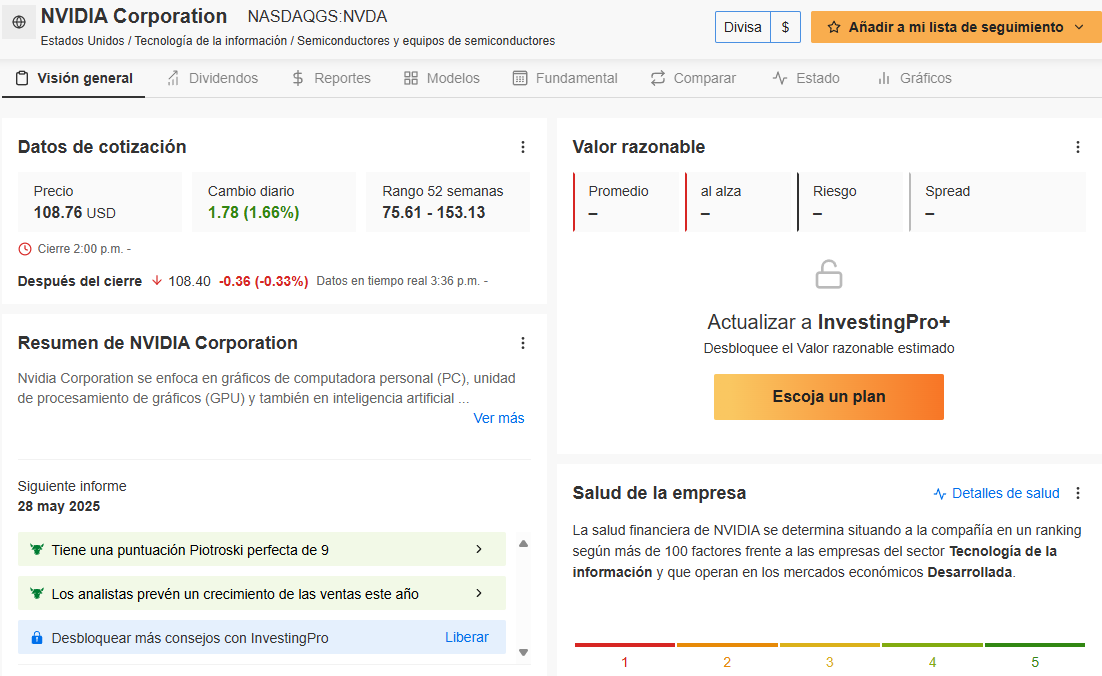
Task: Click the Rango 52 semanas 75.61 - 153.13 value
Action: coord(434,212)
